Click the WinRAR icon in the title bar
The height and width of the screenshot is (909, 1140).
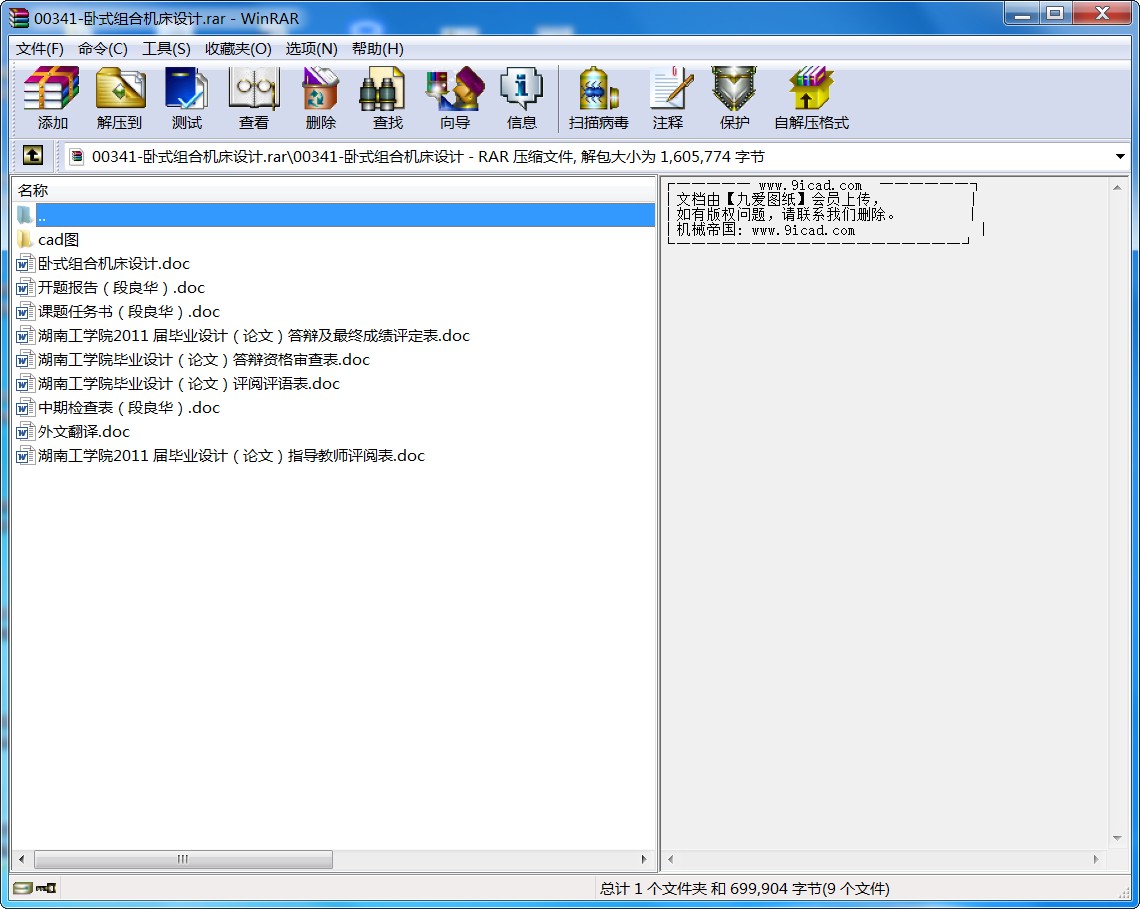pyautogui.click(x=19, y=18)
